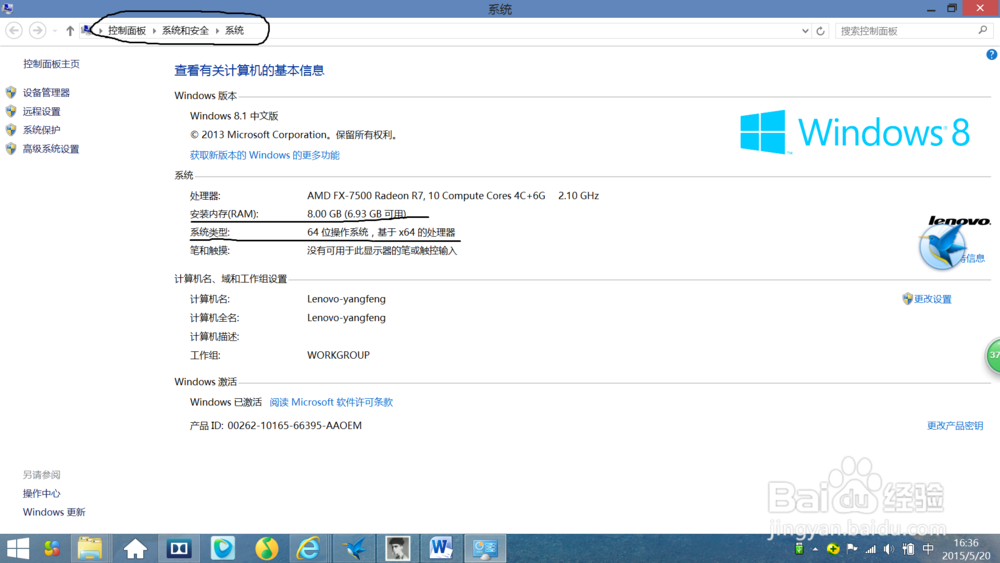Click the shield icon beside 系统保护

point(11,129)
